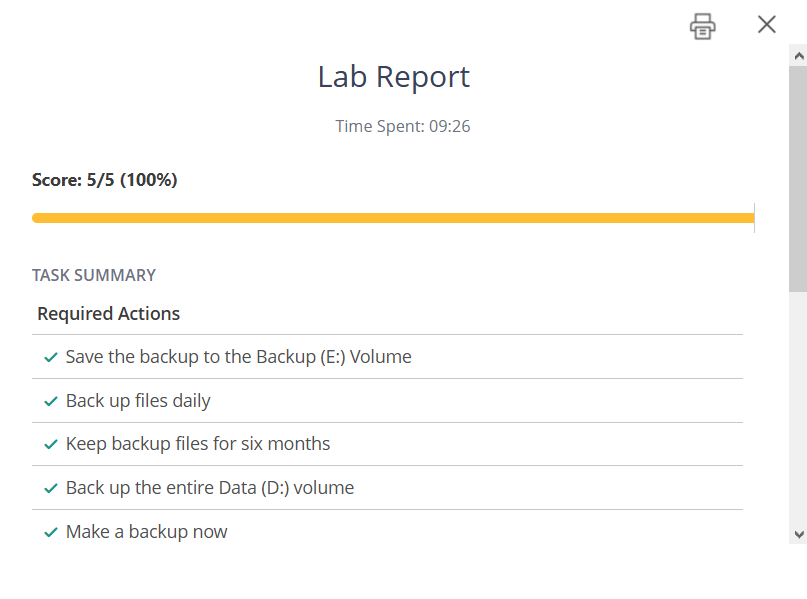Viewport: 807px width, 599px height.
Task: Click checkmark next to Back up files daily
Action: 50,401
